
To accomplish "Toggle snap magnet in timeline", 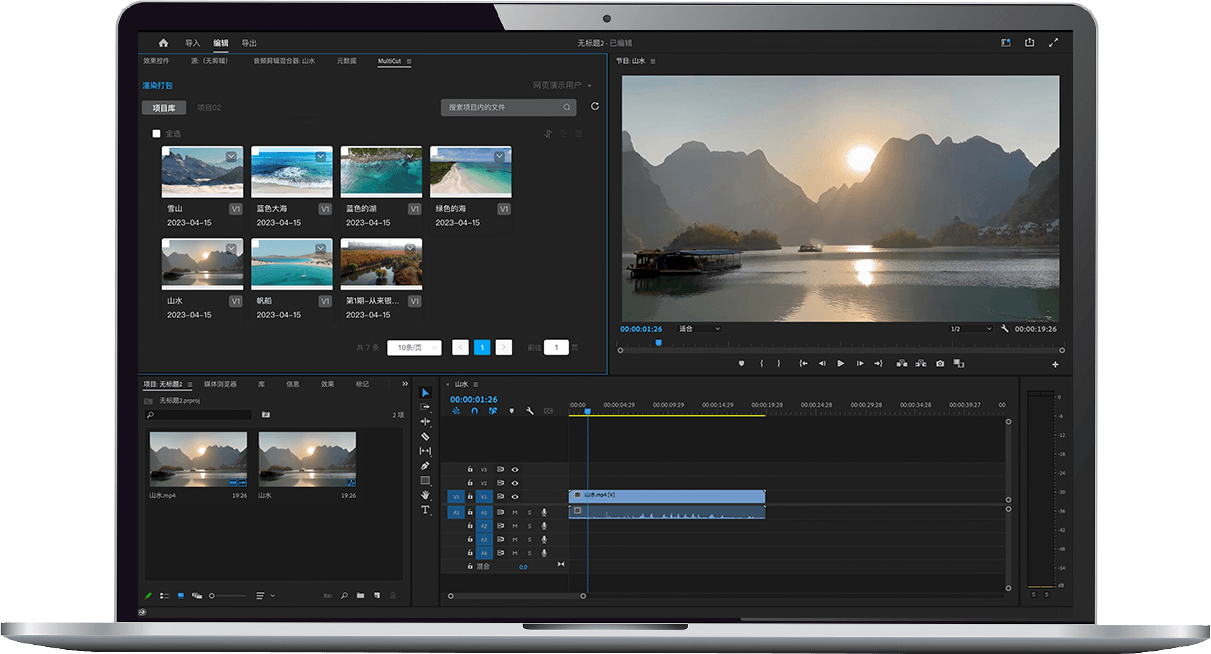I will [x=475, y=411].
